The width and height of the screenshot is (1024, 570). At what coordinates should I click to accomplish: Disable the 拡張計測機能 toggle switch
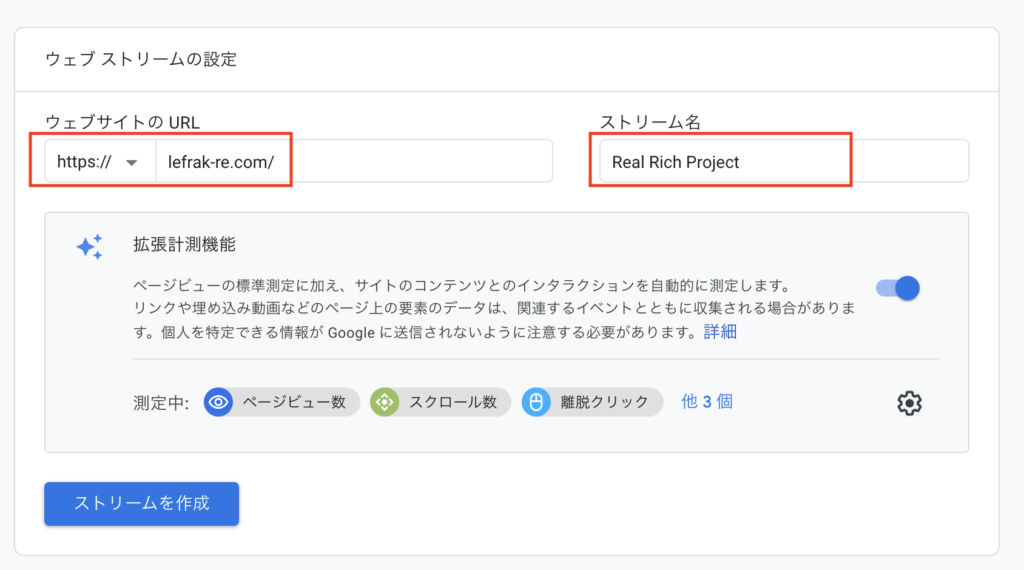click(898, 288)
